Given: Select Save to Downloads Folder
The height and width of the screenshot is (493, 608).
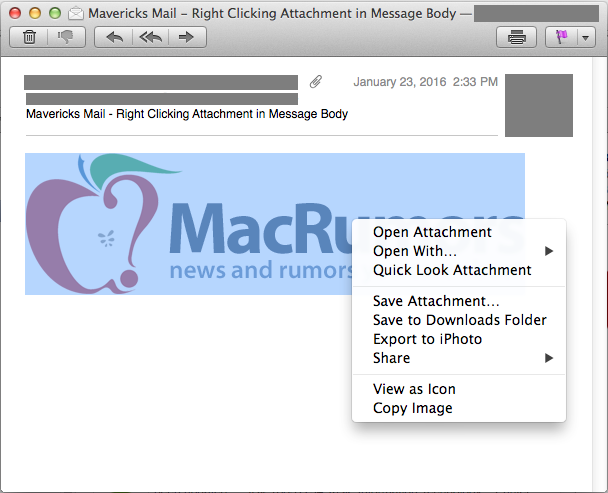Looking at the screenshot, I should (x=459, y=320).
